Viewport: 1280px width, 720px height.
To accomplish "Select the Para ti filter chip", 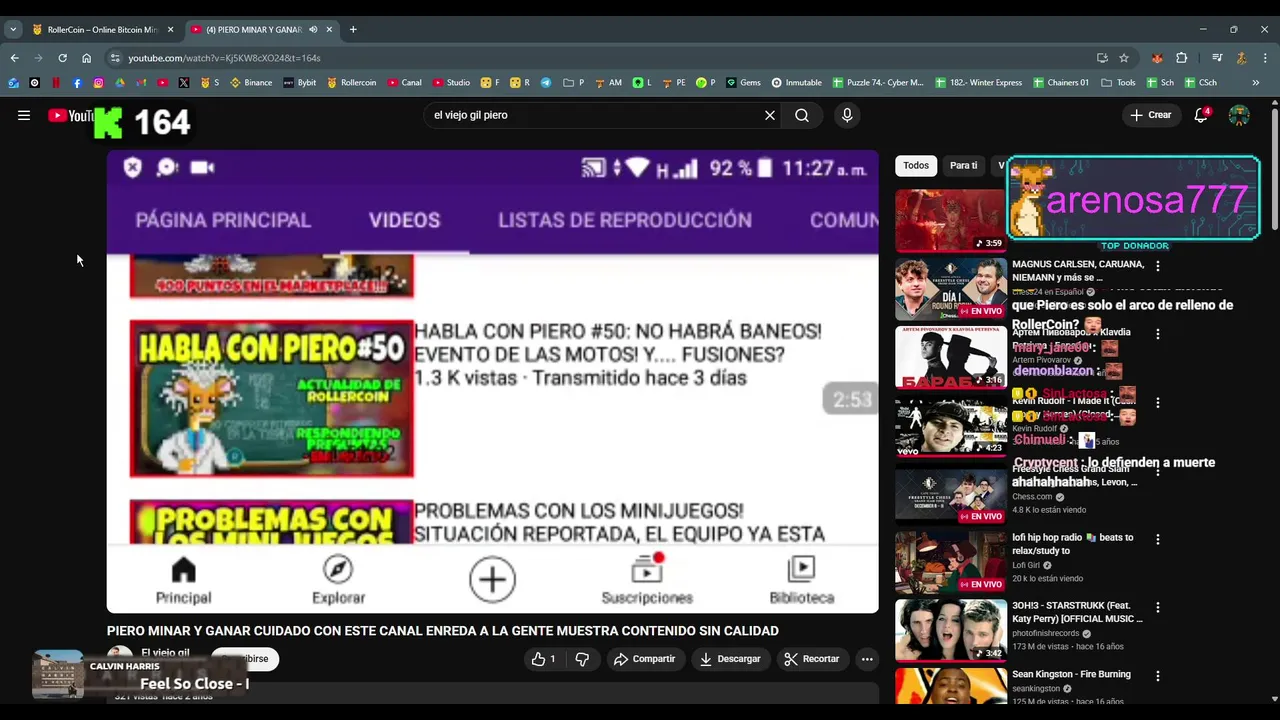I will pos(964,166).
